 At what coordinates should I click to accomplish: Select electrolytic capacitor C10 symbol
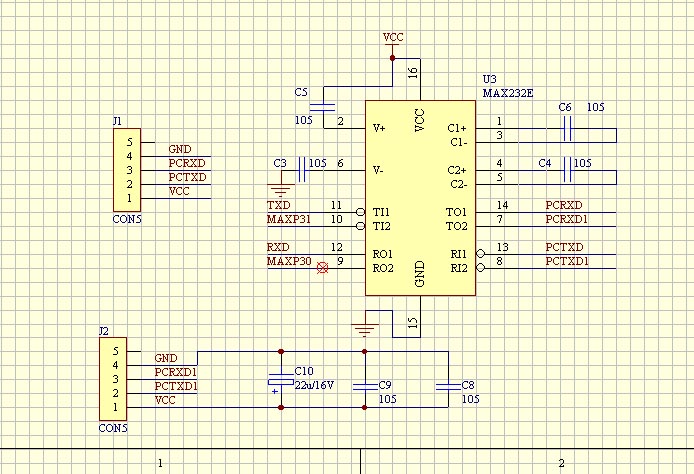(x=281, y=380)
